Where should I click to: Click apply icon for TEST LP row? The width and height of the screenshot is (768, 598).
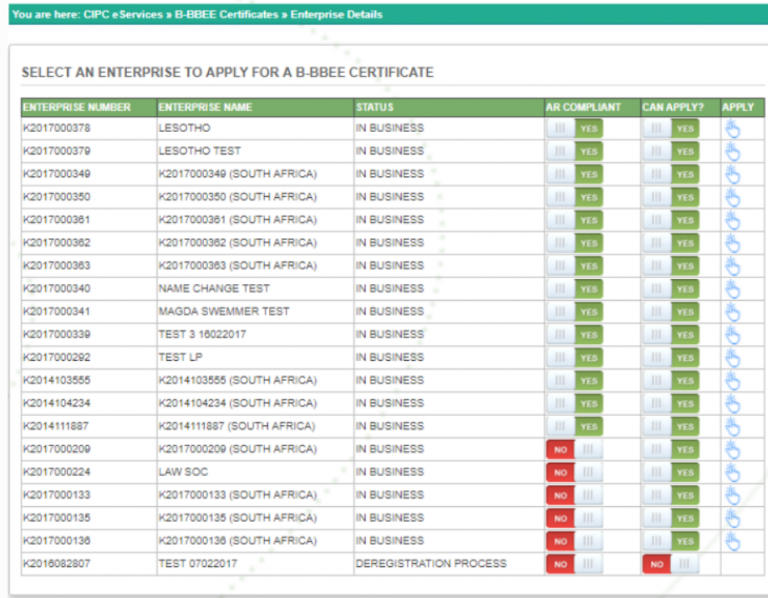tap(732, 358)
